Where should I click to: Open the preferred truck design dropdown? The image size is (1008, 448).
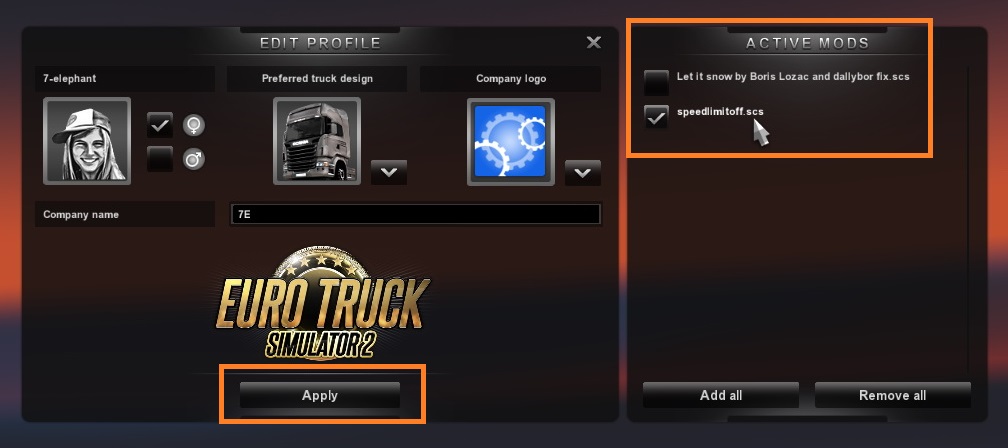click(389, 172)
